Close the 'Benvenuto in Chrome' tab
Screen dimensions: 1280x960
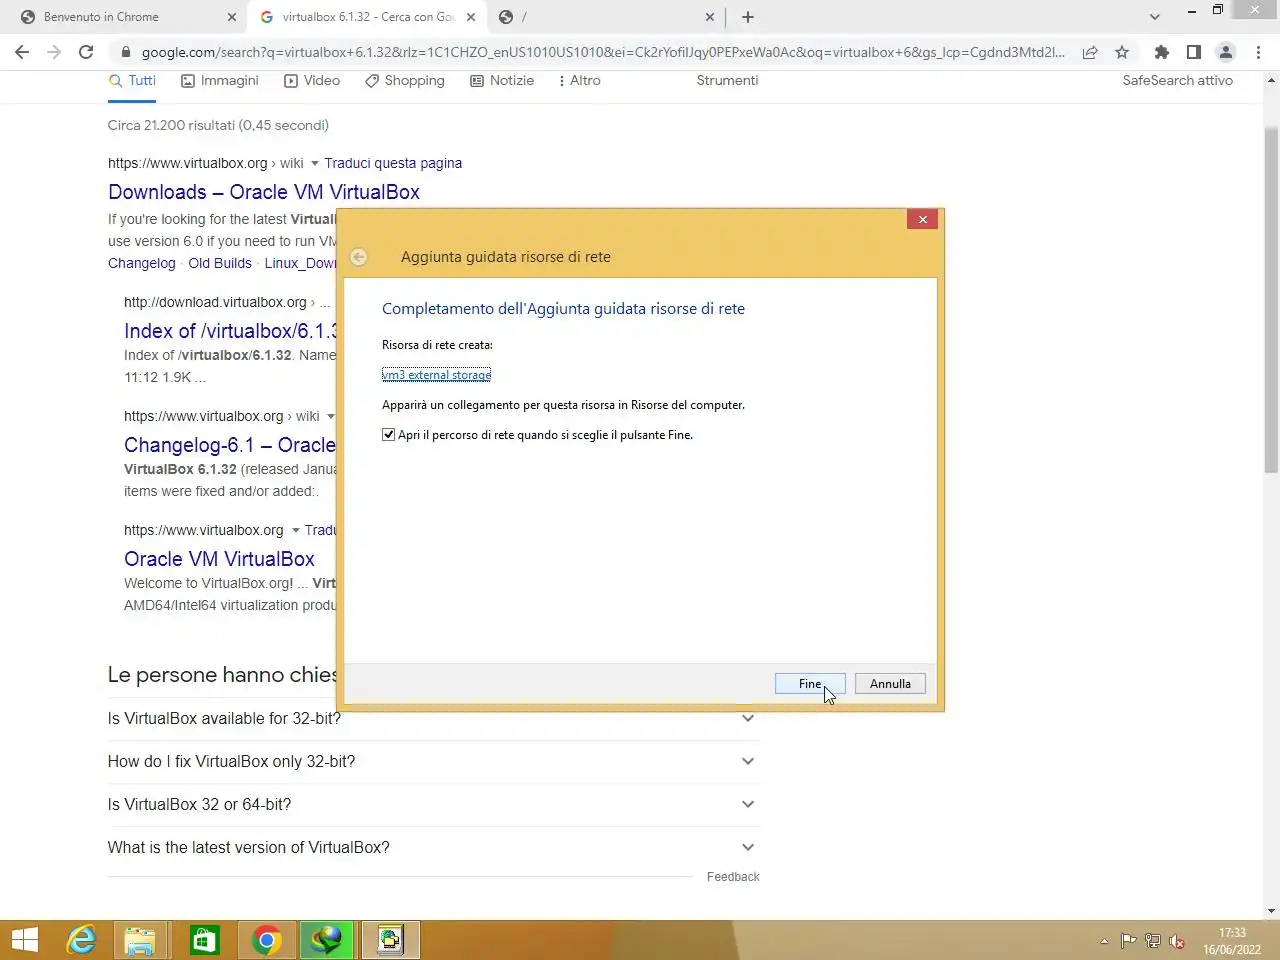pyautogui.click(x=232, y=17)
